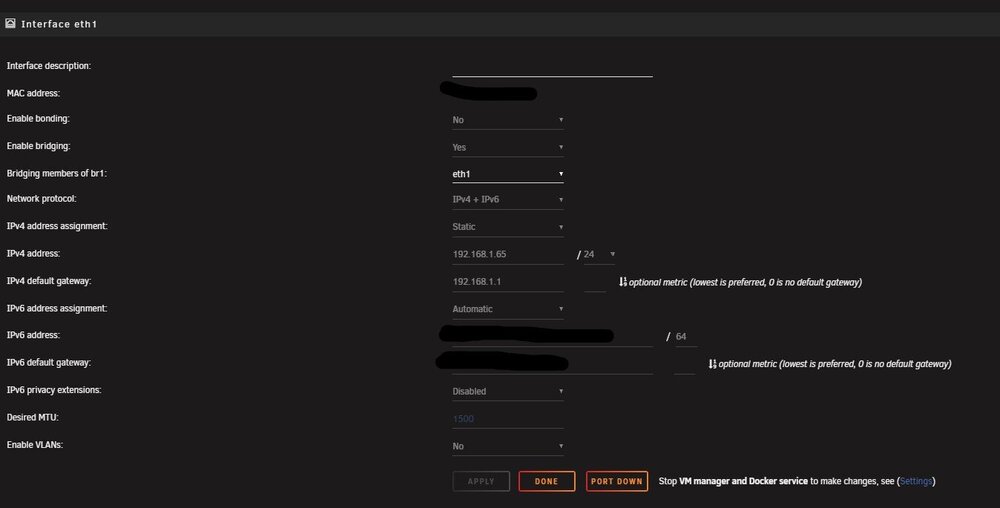Click the 'Network protocol:' label

pos(41,199)
